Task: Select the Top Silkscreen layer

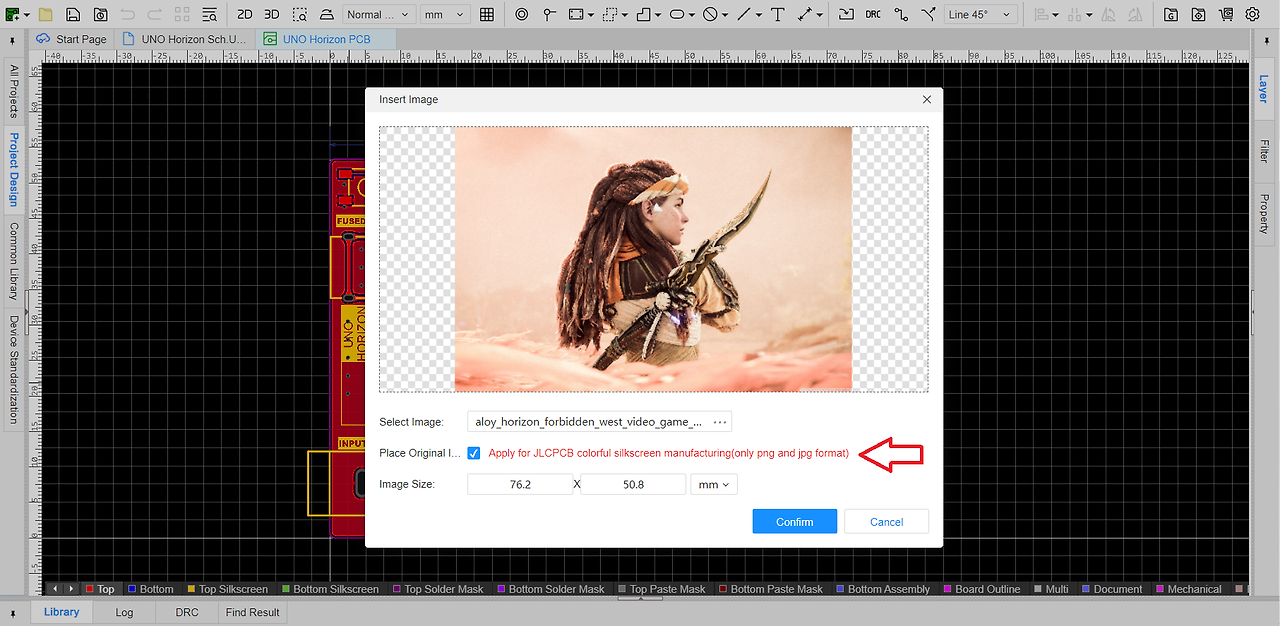Action: click(226, 589)
